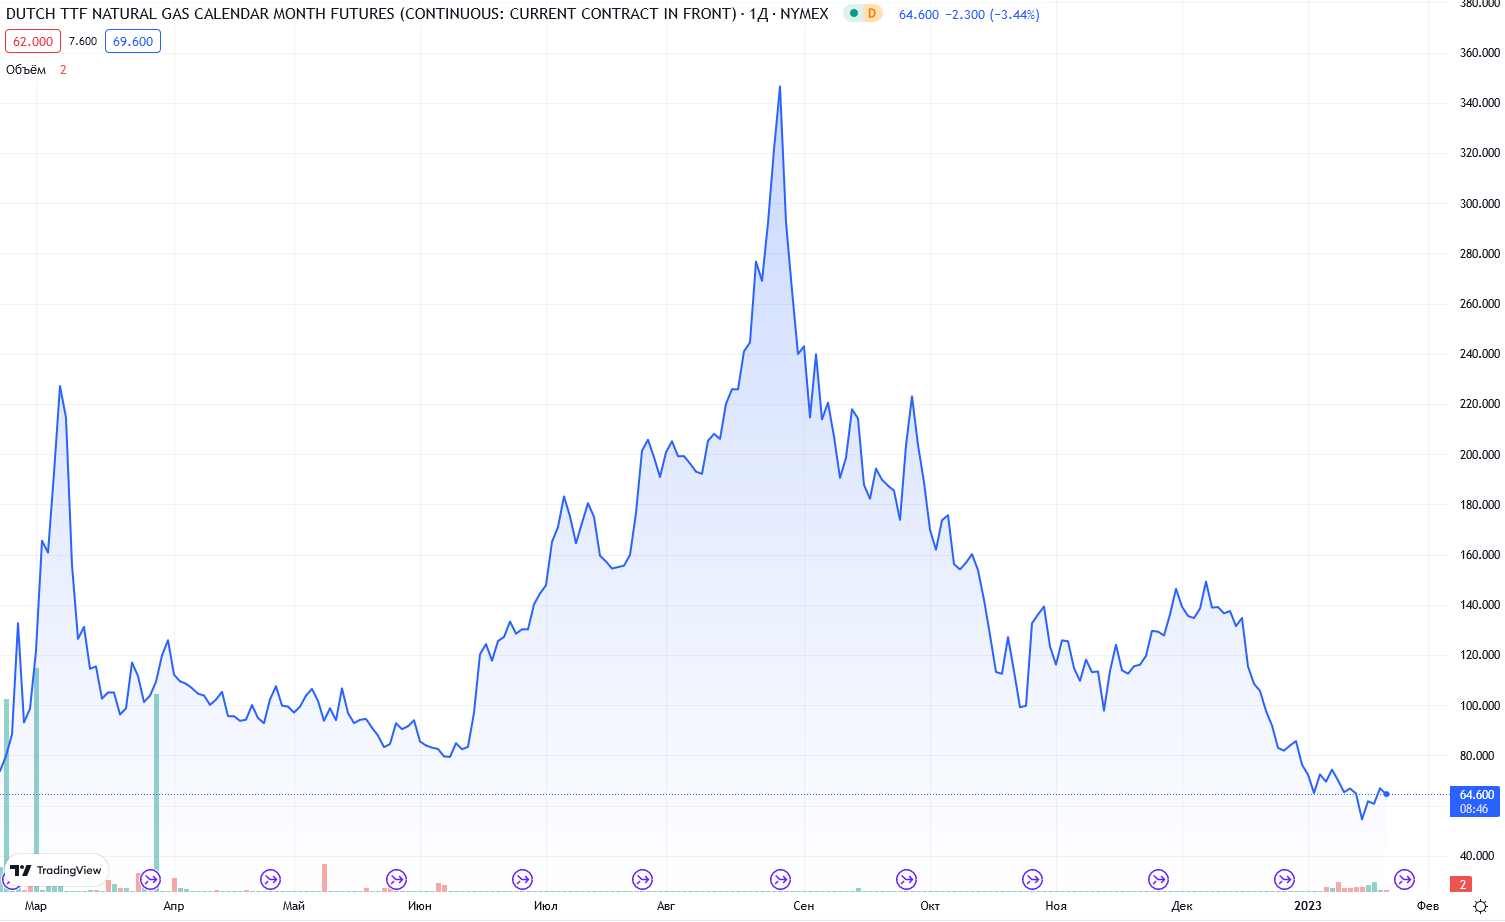Click the rollover icon near Фев

pos(1404,880)
